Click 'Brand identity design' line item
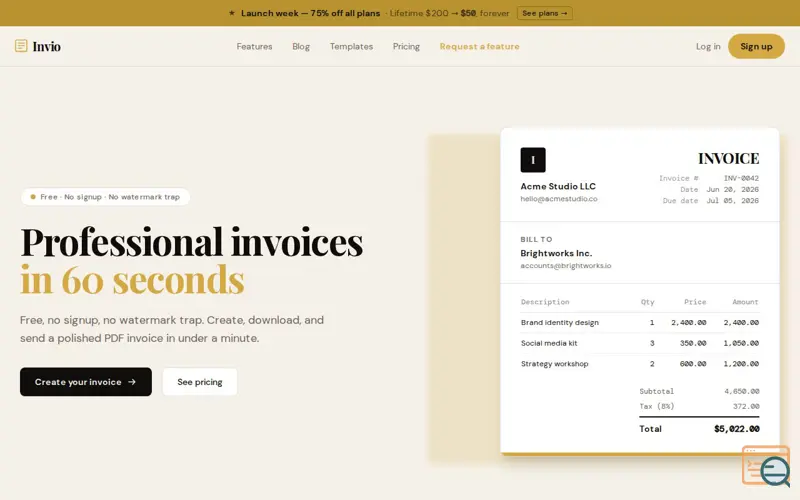800x500 pixels. (x=560, y=322)
